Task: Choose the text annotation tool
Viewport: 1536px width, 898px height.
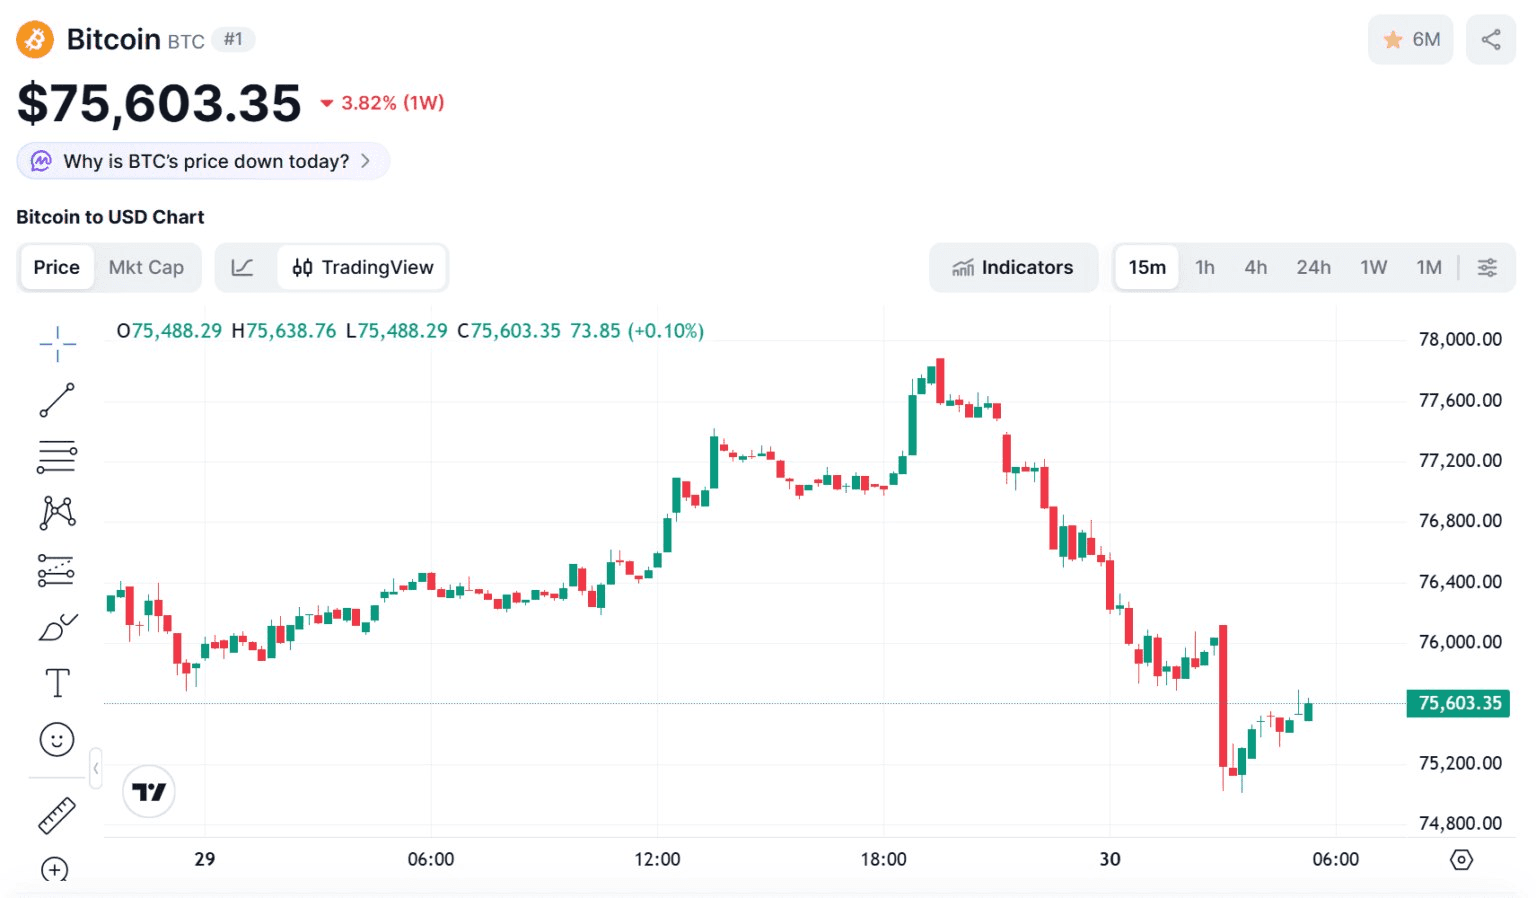Action: (57, 684)
